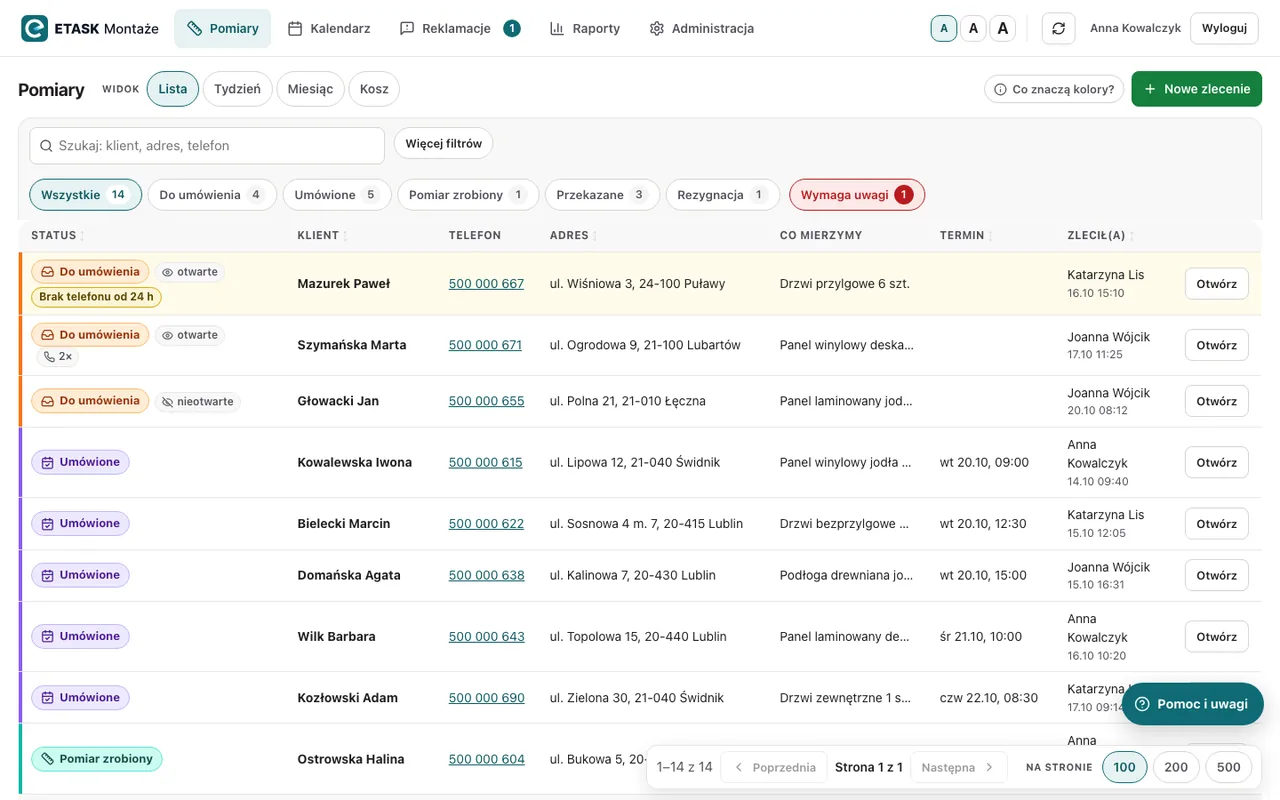Viewport: 1280px width, 800px height.
Task: Switch view to Tydzień
Action: point(237,89)
